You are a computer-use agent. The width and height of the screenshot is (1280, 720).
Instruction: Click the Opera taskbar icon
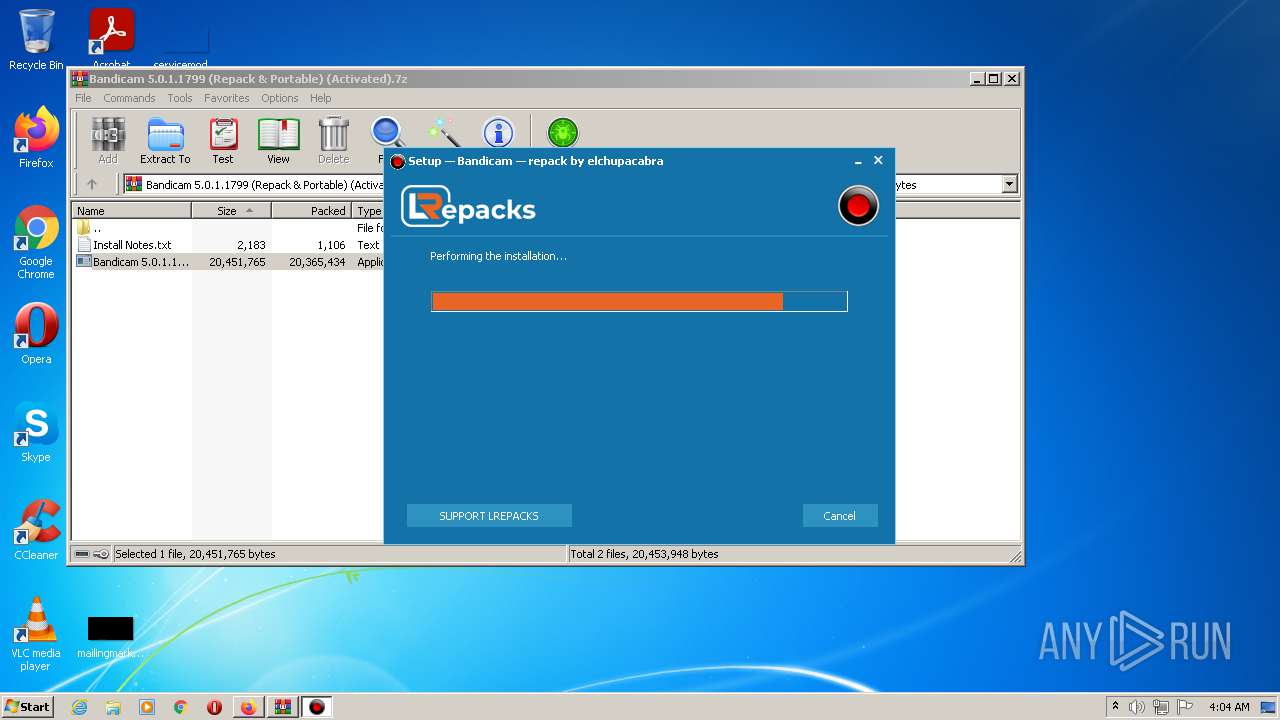click(x=214, y=707)
